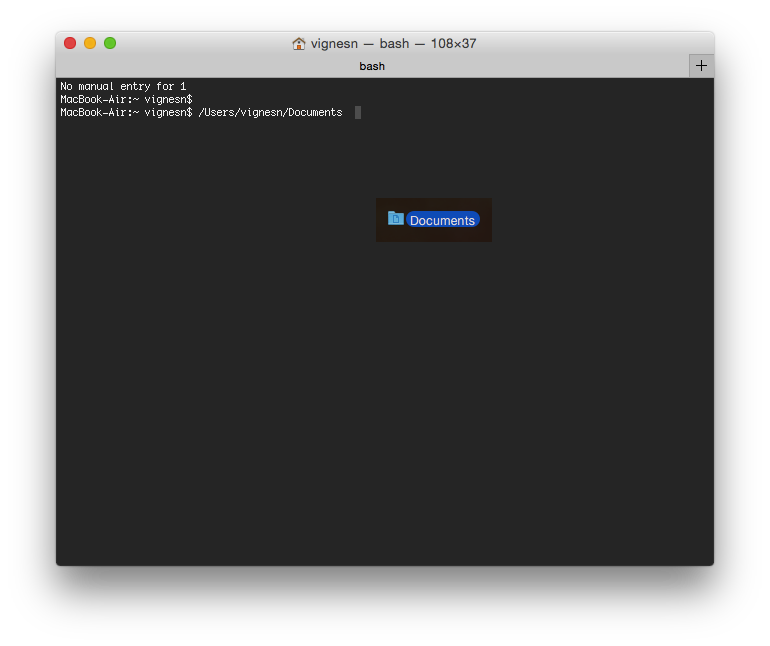Screen dimensions: 770x646
Task: Click the empty second prompt line 'MacBook-Air:~ vignesn$'
Action: tap(126, 99)
